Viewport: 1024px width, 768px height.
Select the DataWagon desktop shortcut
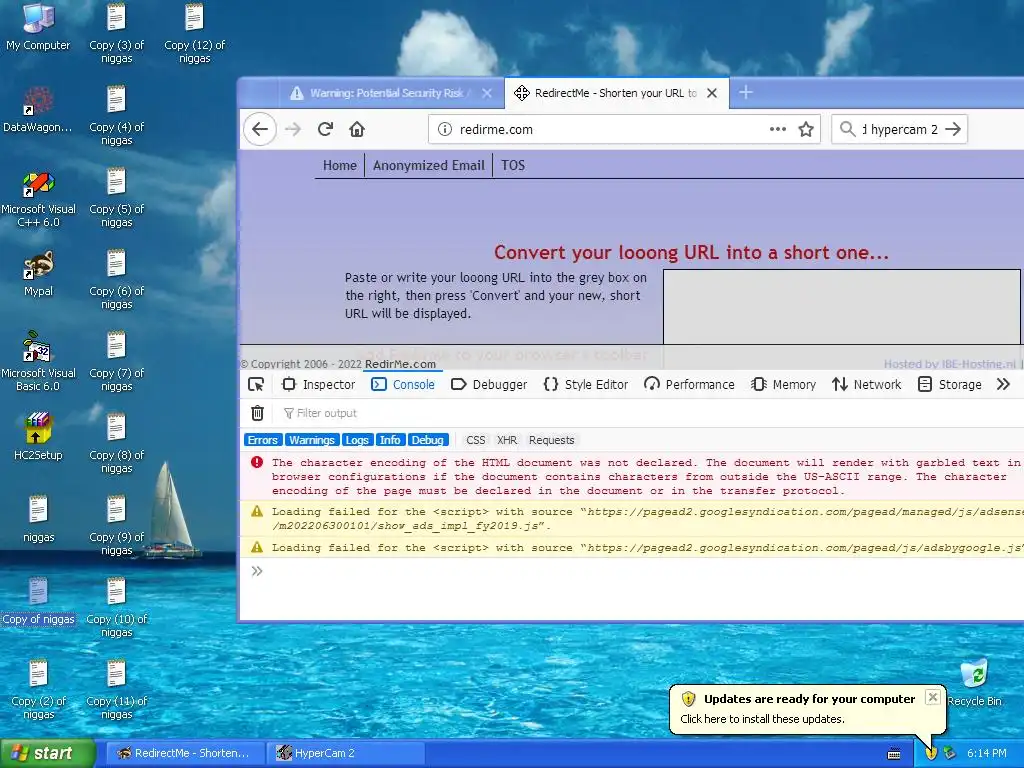pyautogui.click(x=38, y=110)
